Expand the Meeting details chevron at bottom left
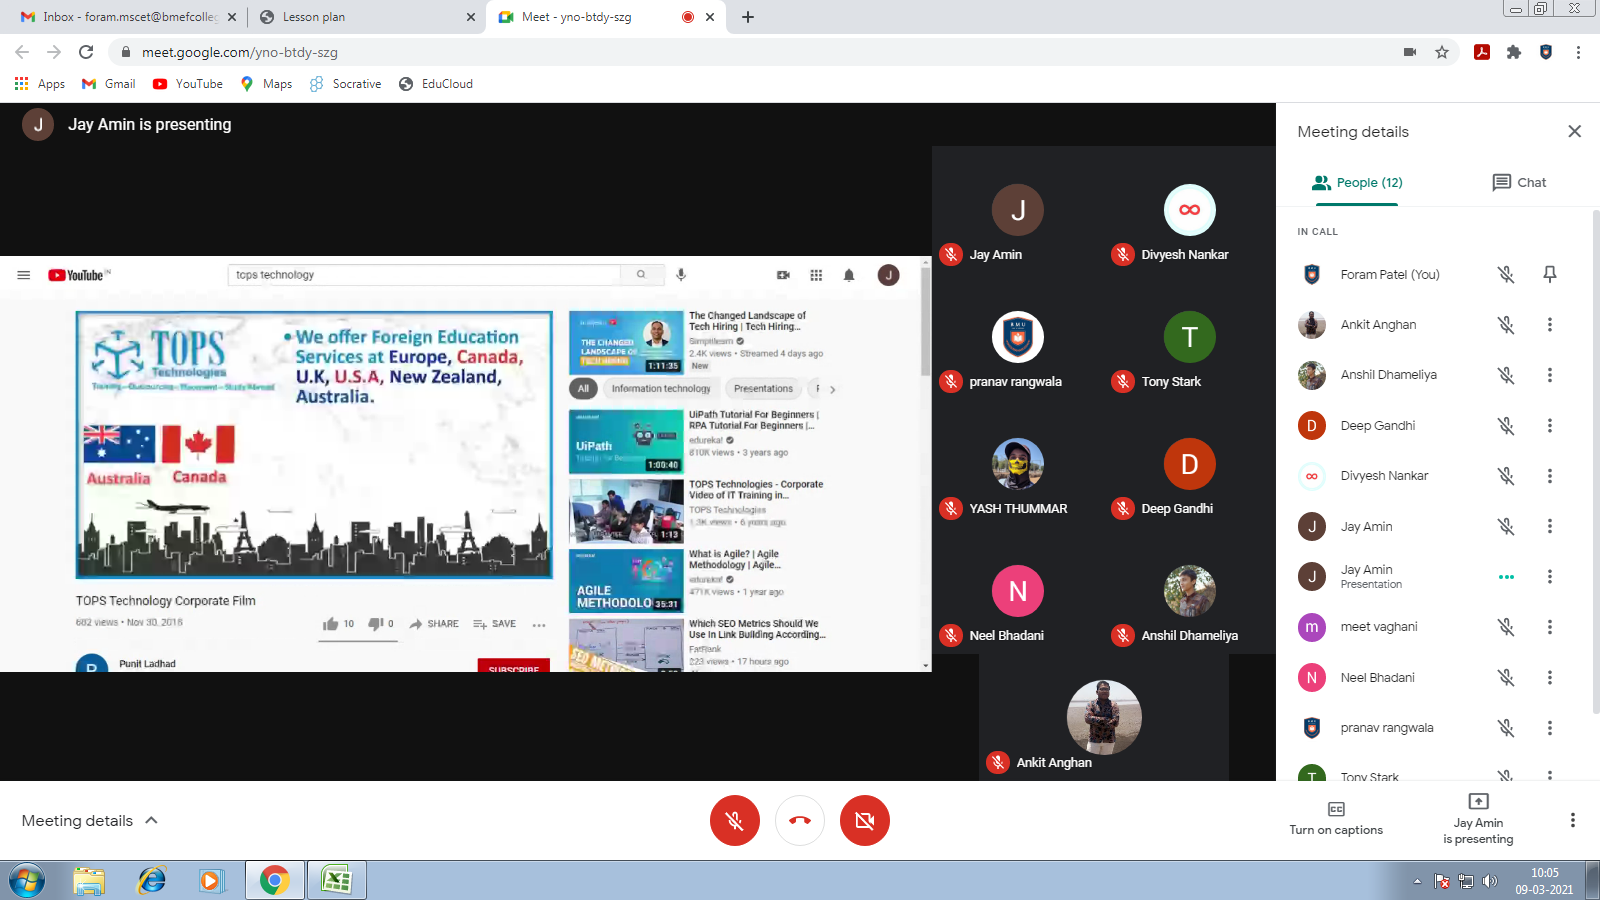Image resolution: width=1600 pixels, height=900 pixels. (x=152, y=820)
